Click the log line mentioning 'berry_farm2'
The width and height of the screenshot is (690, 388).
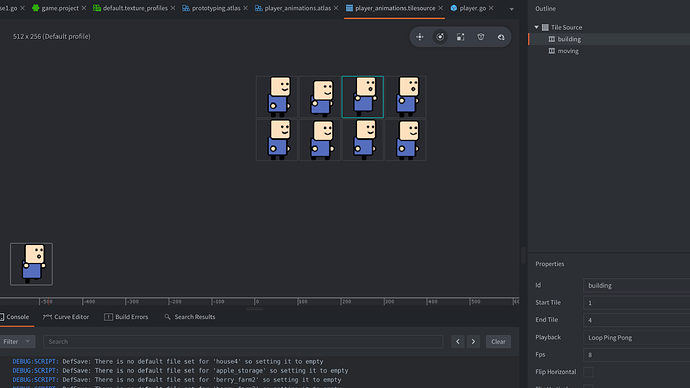(x=176, y=380)
